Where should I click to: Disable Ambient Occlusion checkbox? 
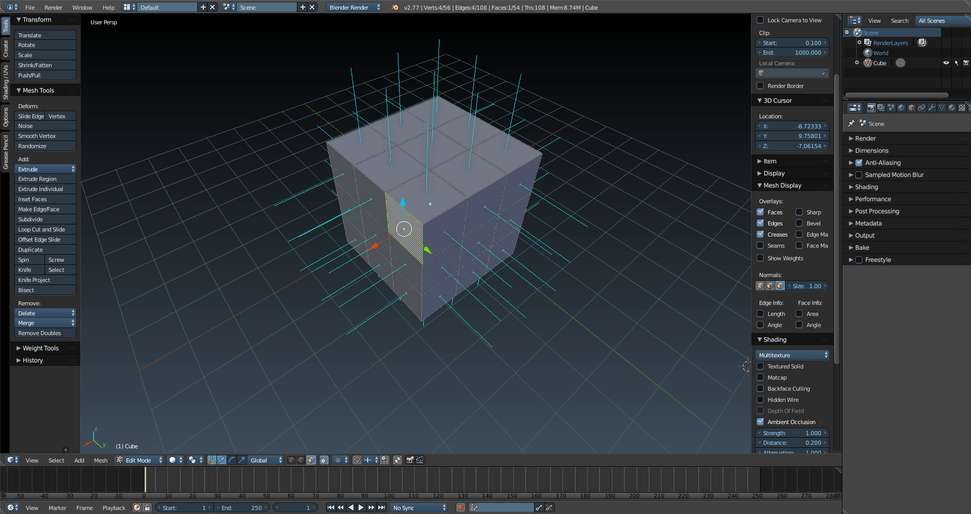(x=761, y=422)
